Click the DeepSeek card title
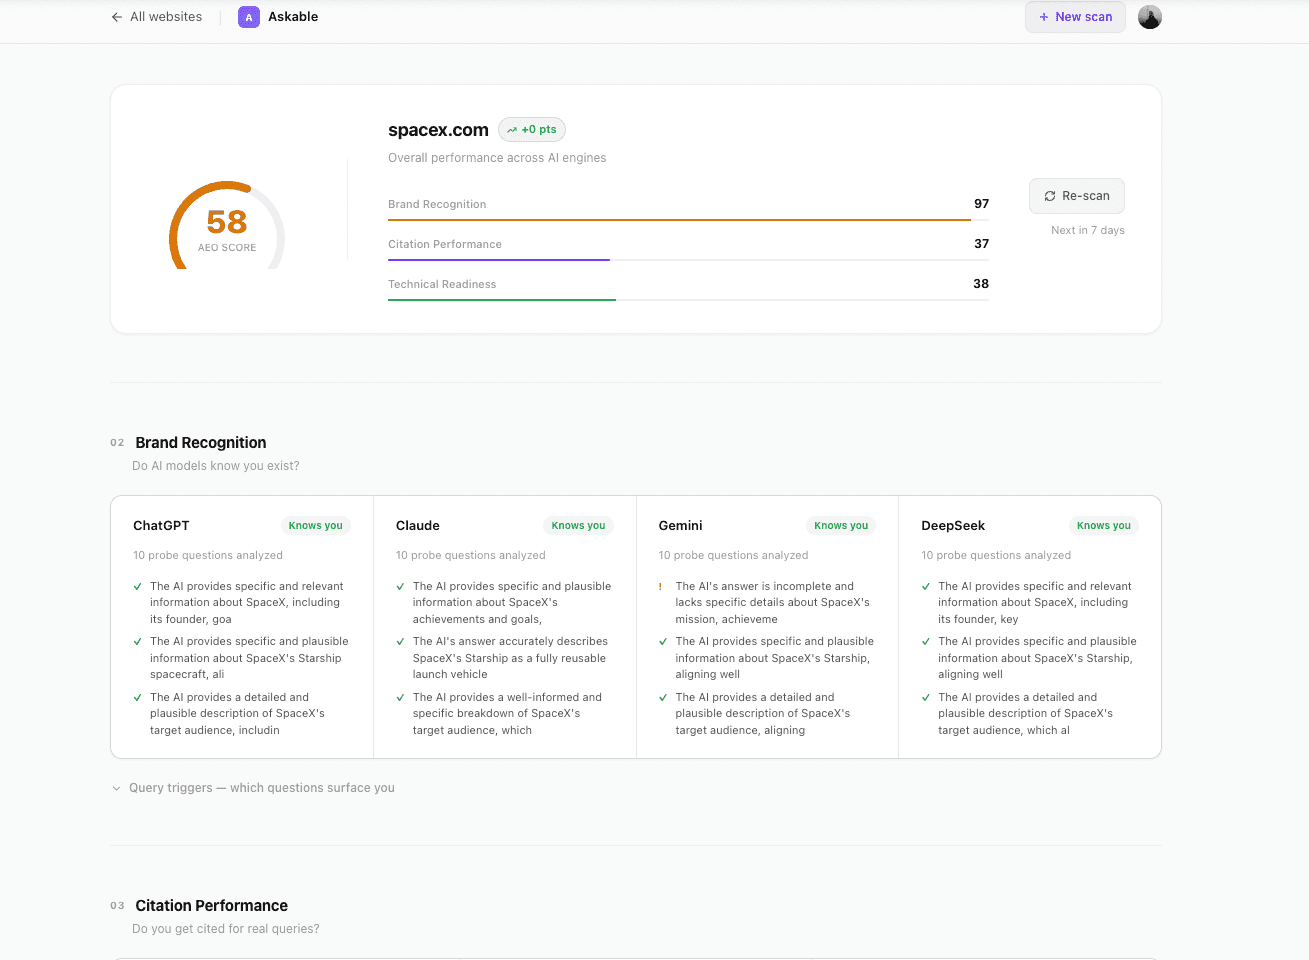 pyautogui.click(x=953, y=526)
